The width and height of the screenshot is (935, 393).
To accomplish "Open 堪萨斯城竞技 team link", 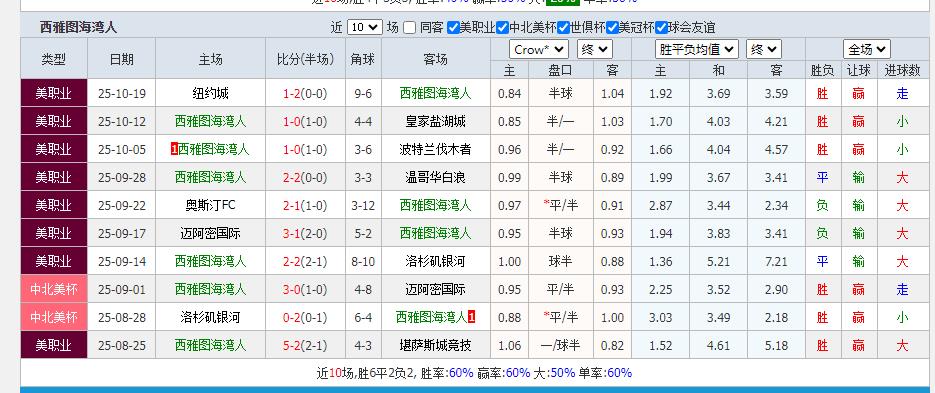I will (435, 345).
